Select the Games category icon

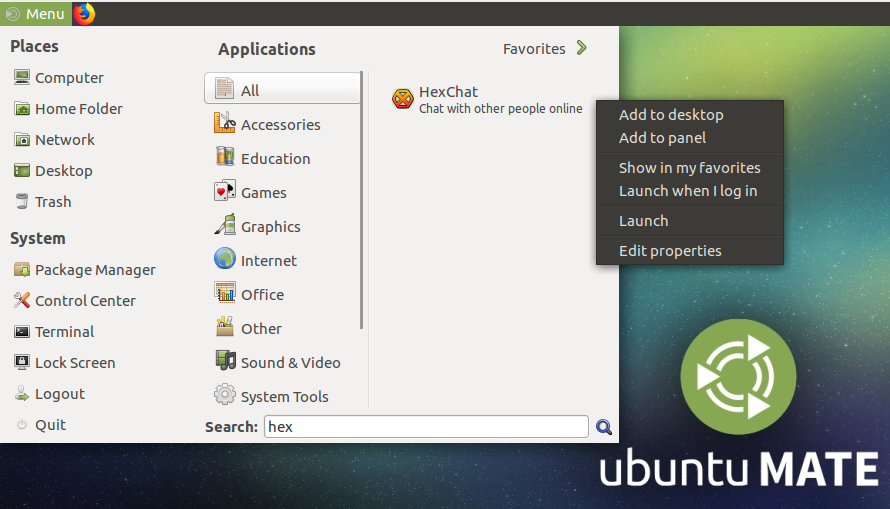coord(224,191)
